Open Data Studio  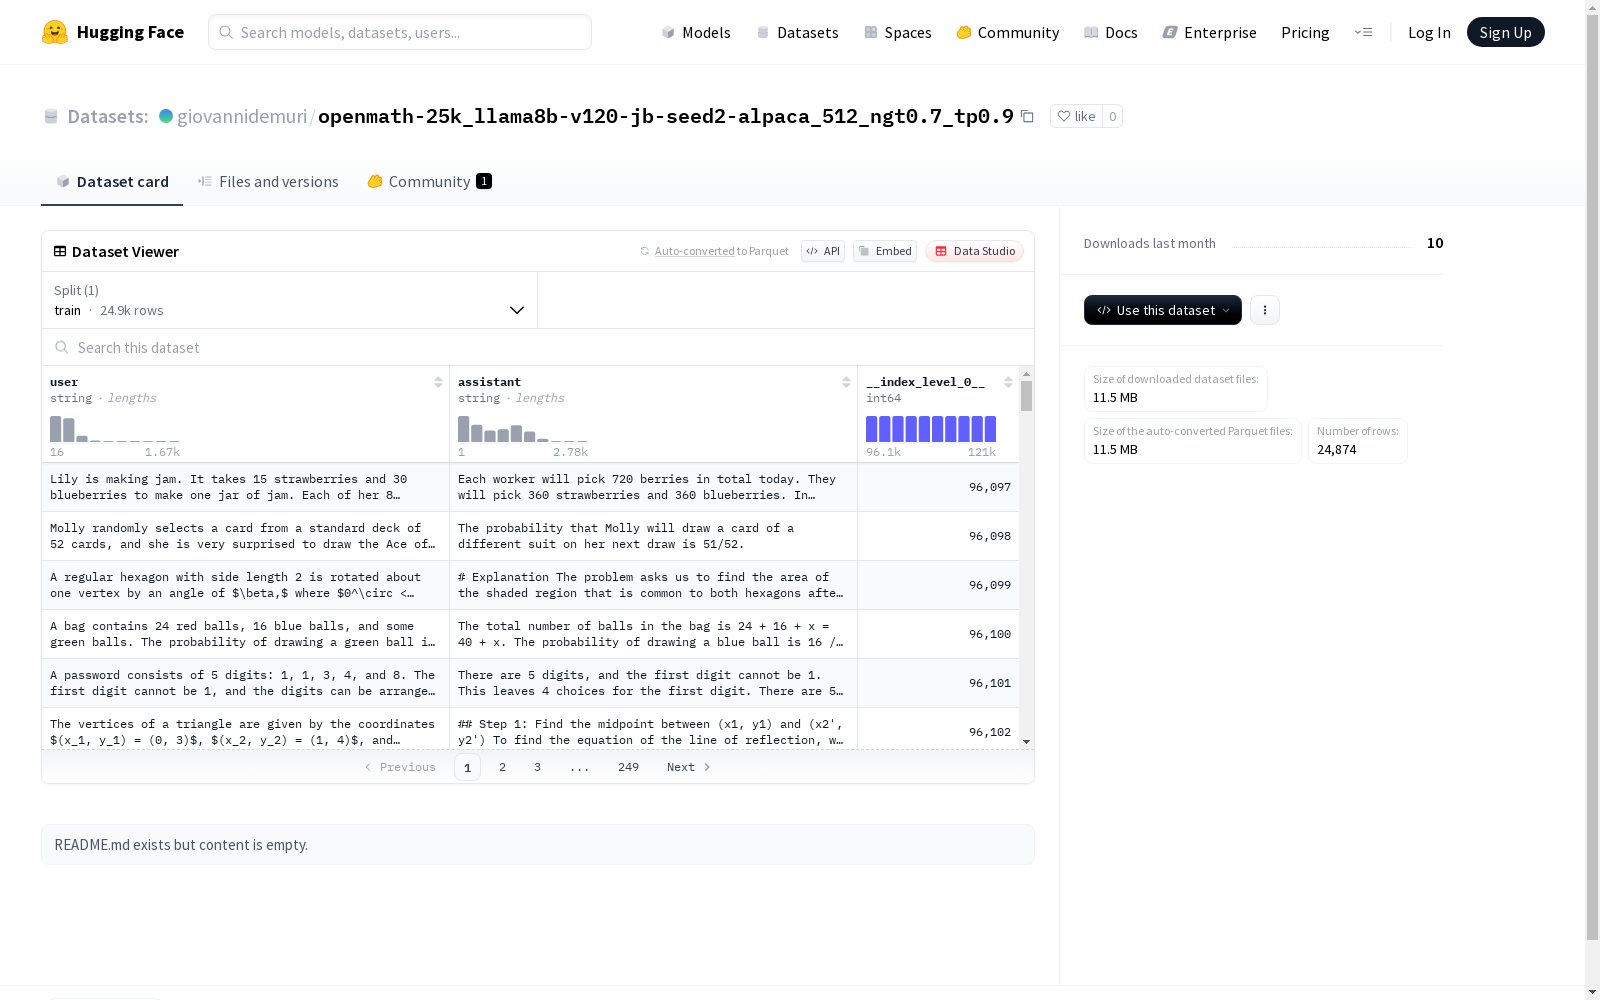click(974, 251)
